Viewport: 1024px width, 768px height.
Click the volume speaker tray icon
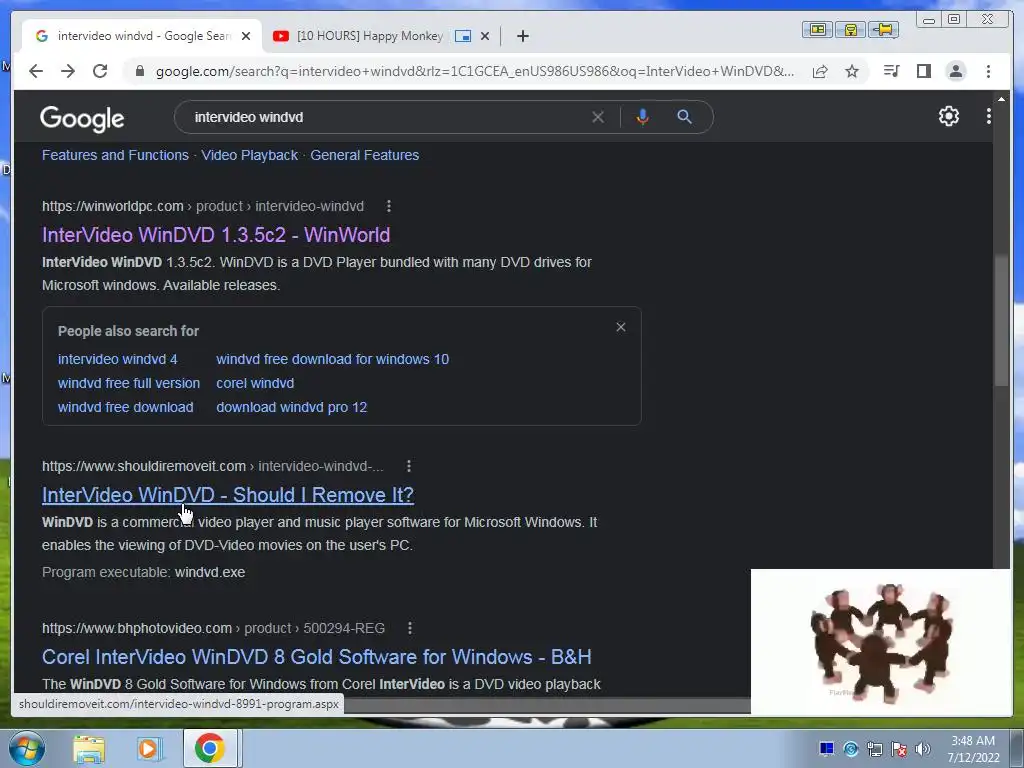[x=923, y=749]
